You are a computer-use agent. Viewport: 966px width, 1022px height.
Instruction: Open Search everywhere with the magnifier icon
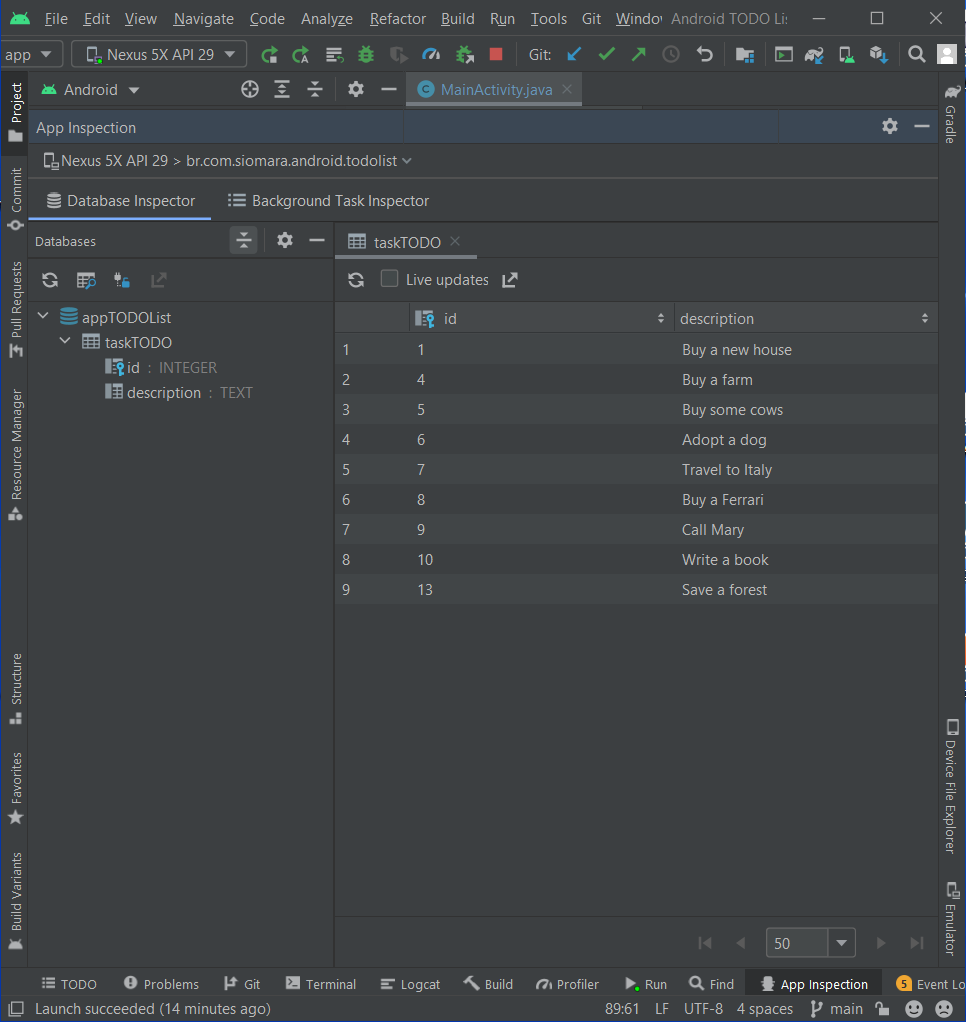click(917, 54)
